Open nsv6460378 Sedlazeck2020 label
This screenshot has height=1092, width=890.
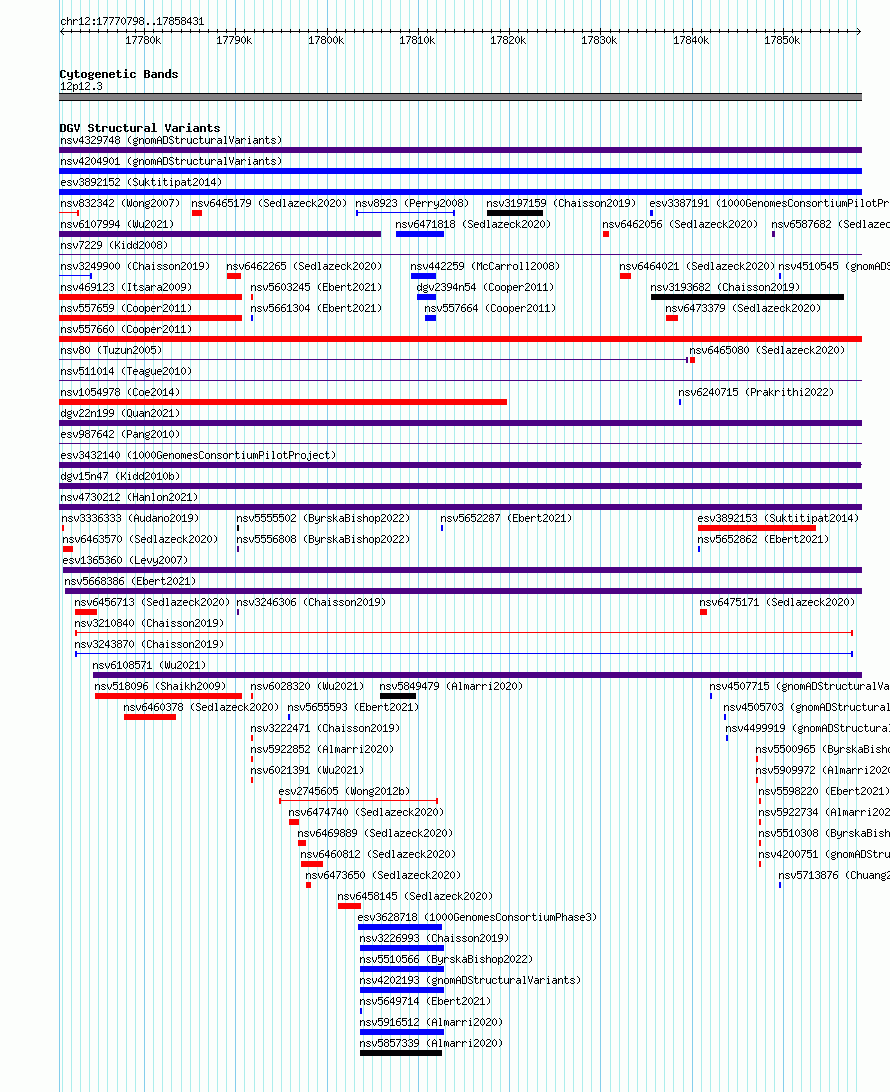point(201,706)
